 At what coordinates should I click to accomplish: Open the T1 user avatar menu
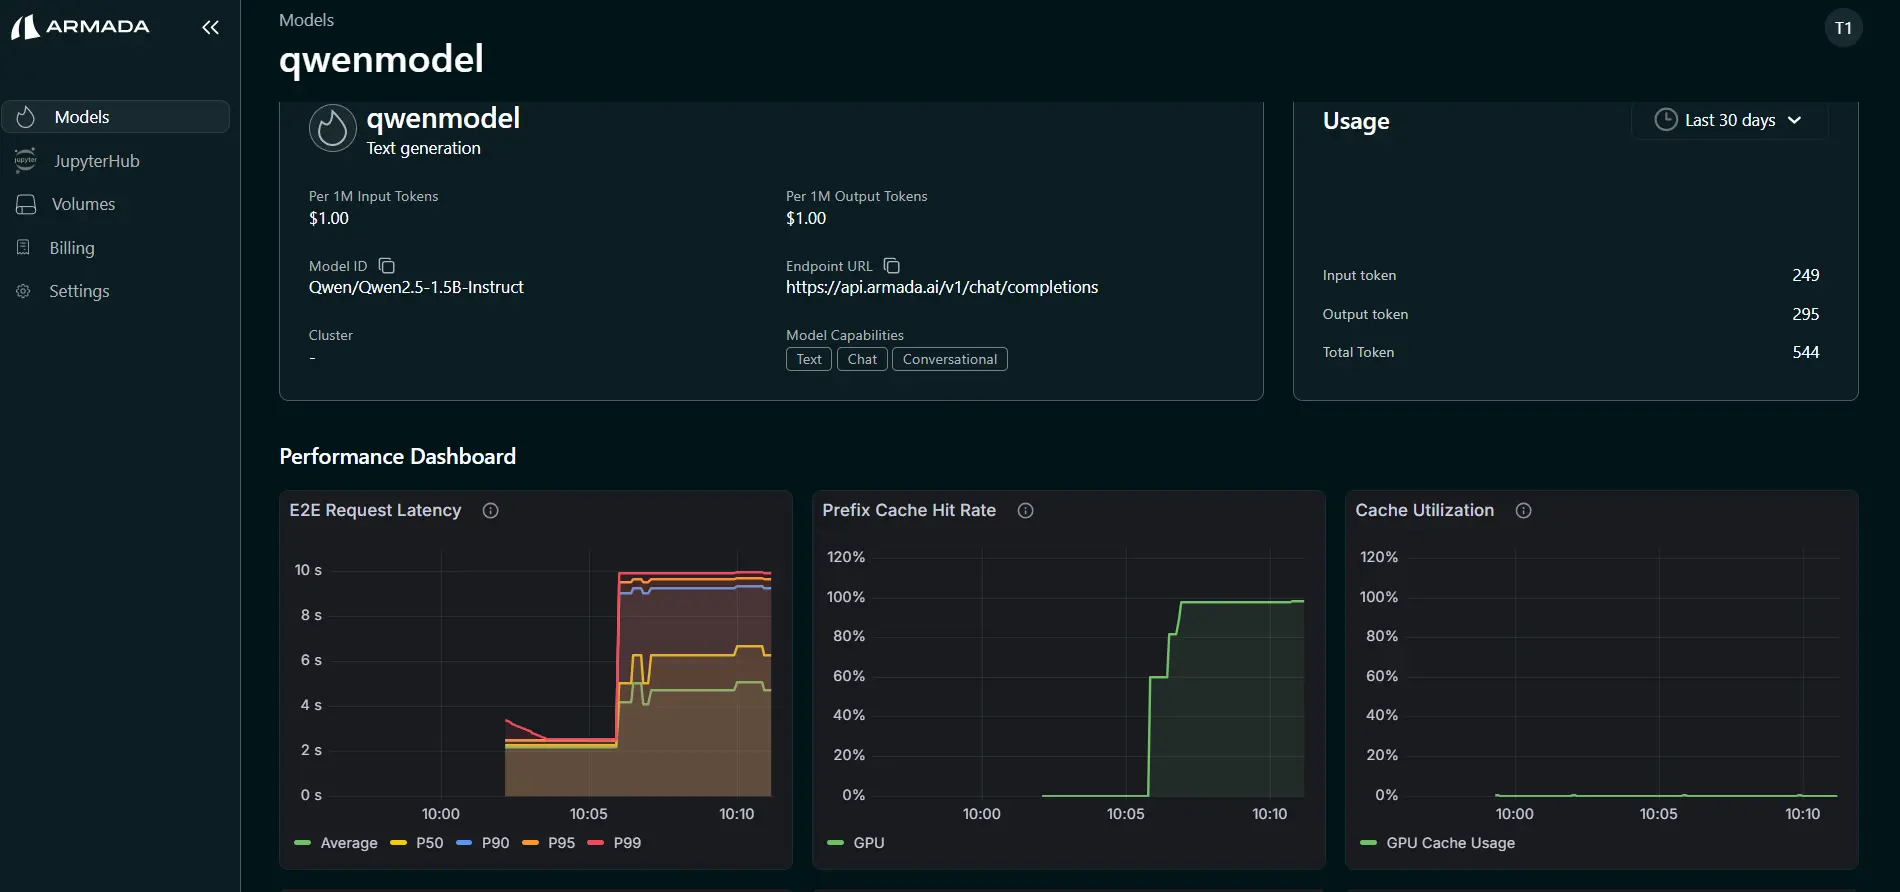(x=1843, y=28)
